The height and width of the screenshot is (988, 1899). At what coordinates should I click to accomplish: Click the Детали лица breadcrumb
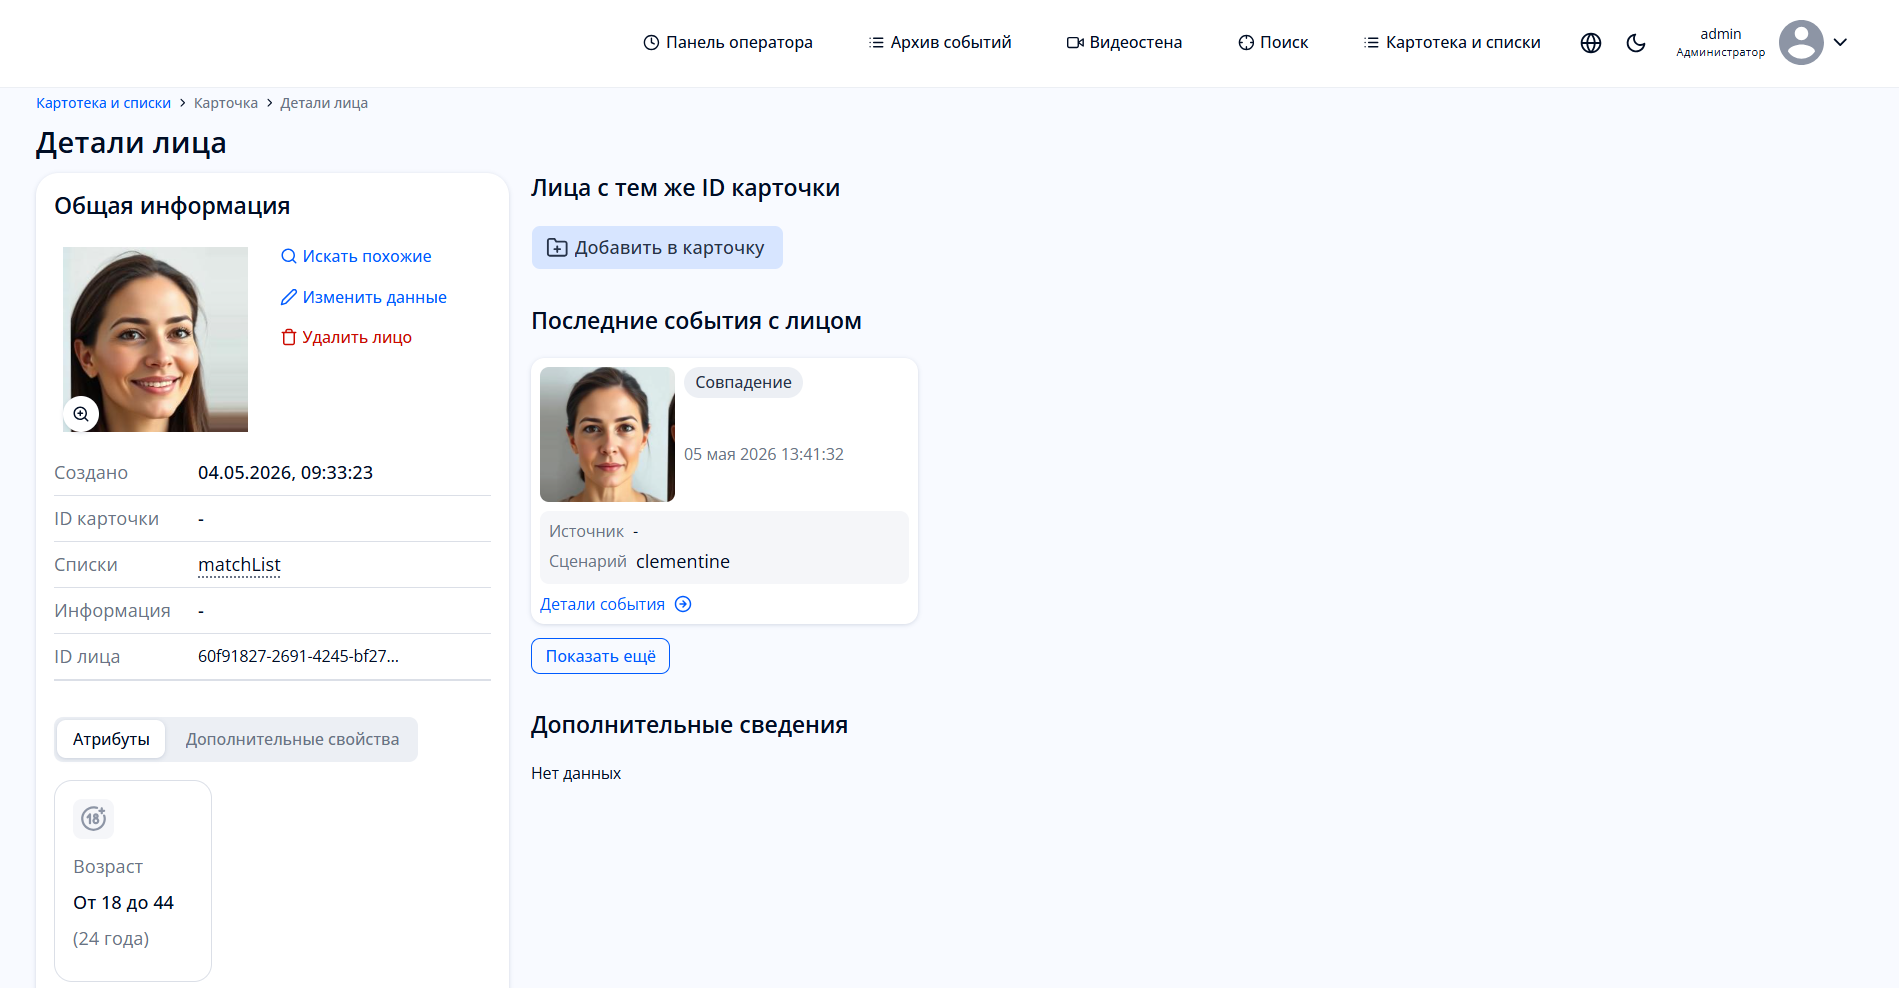(324, 103)
